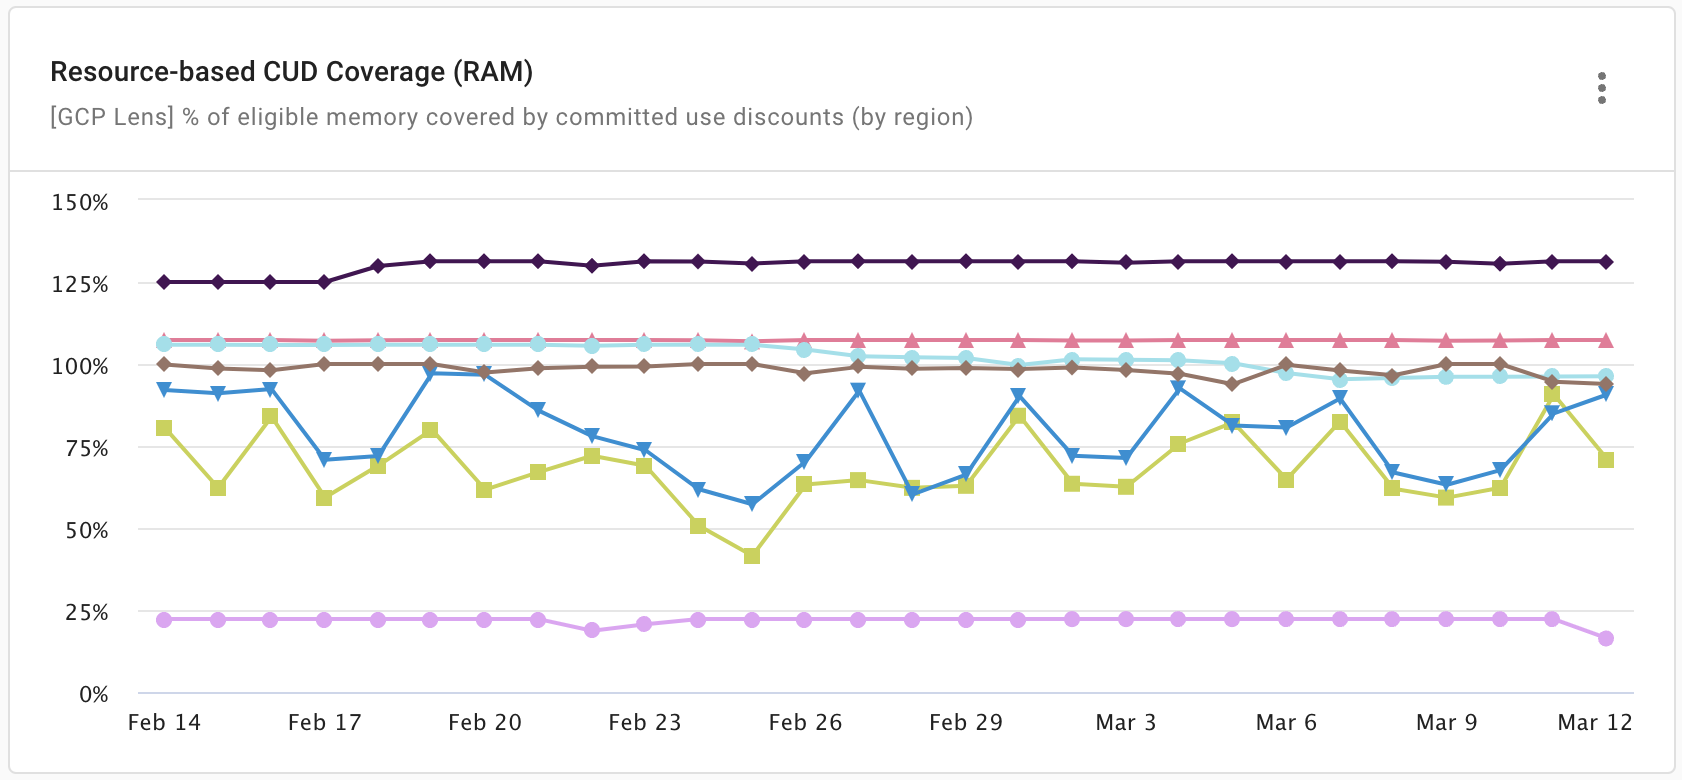Screen dimensions: 1682x780
Task: Click the Resource-based CUD Coverage (RAM) title
Action: pos(291,72)
